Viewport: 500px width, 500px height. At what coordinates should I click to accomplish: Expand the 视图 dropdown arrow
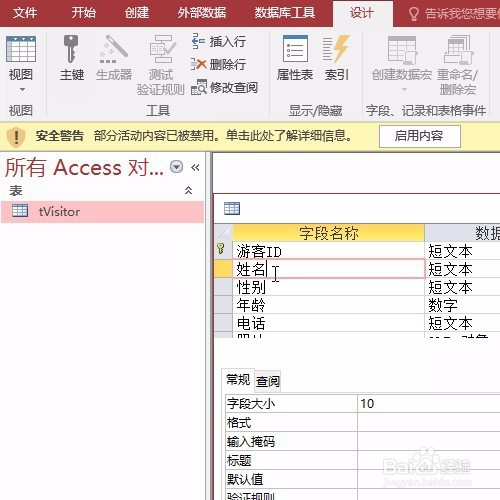[x=22, y=89]
